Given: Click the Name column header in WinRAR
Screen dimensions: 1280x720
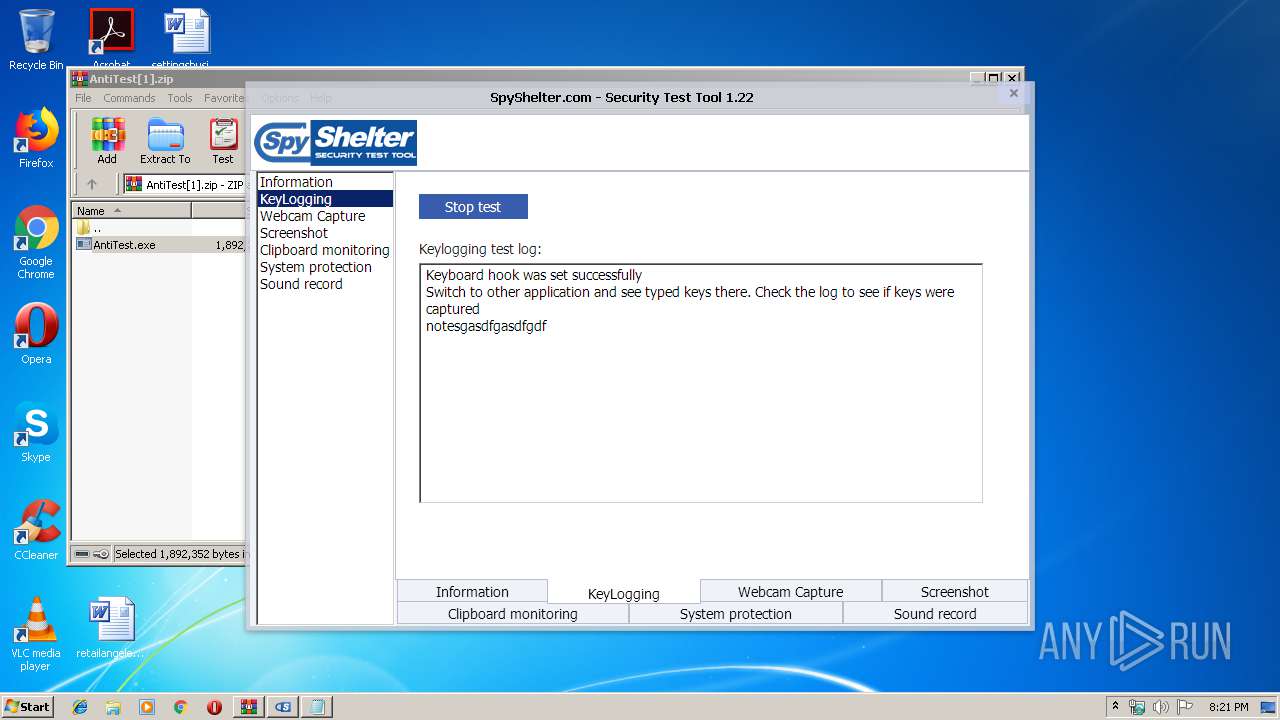Looking at the screenshot, I should [x=132, y=211].
